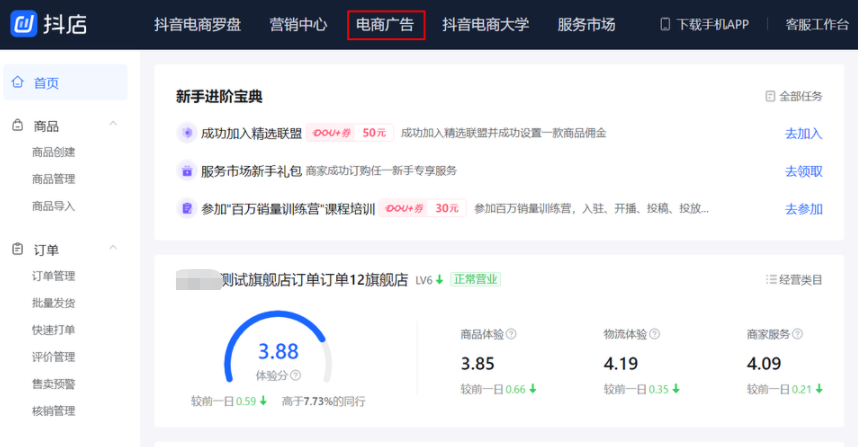Click the 百万销量训练营 course task icon

tap(187, 208)
